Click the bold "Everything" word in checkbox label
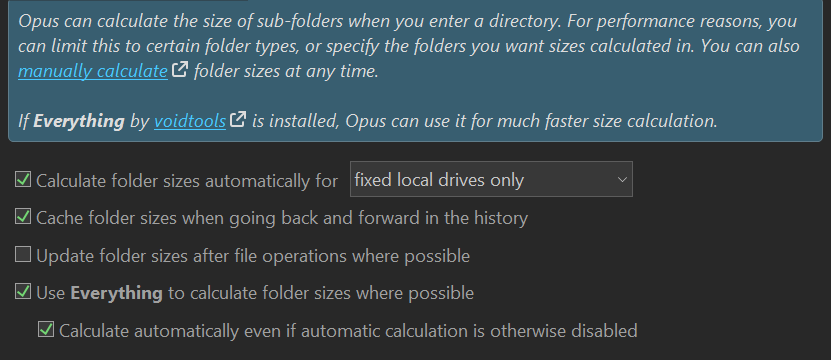 (117, 293)
